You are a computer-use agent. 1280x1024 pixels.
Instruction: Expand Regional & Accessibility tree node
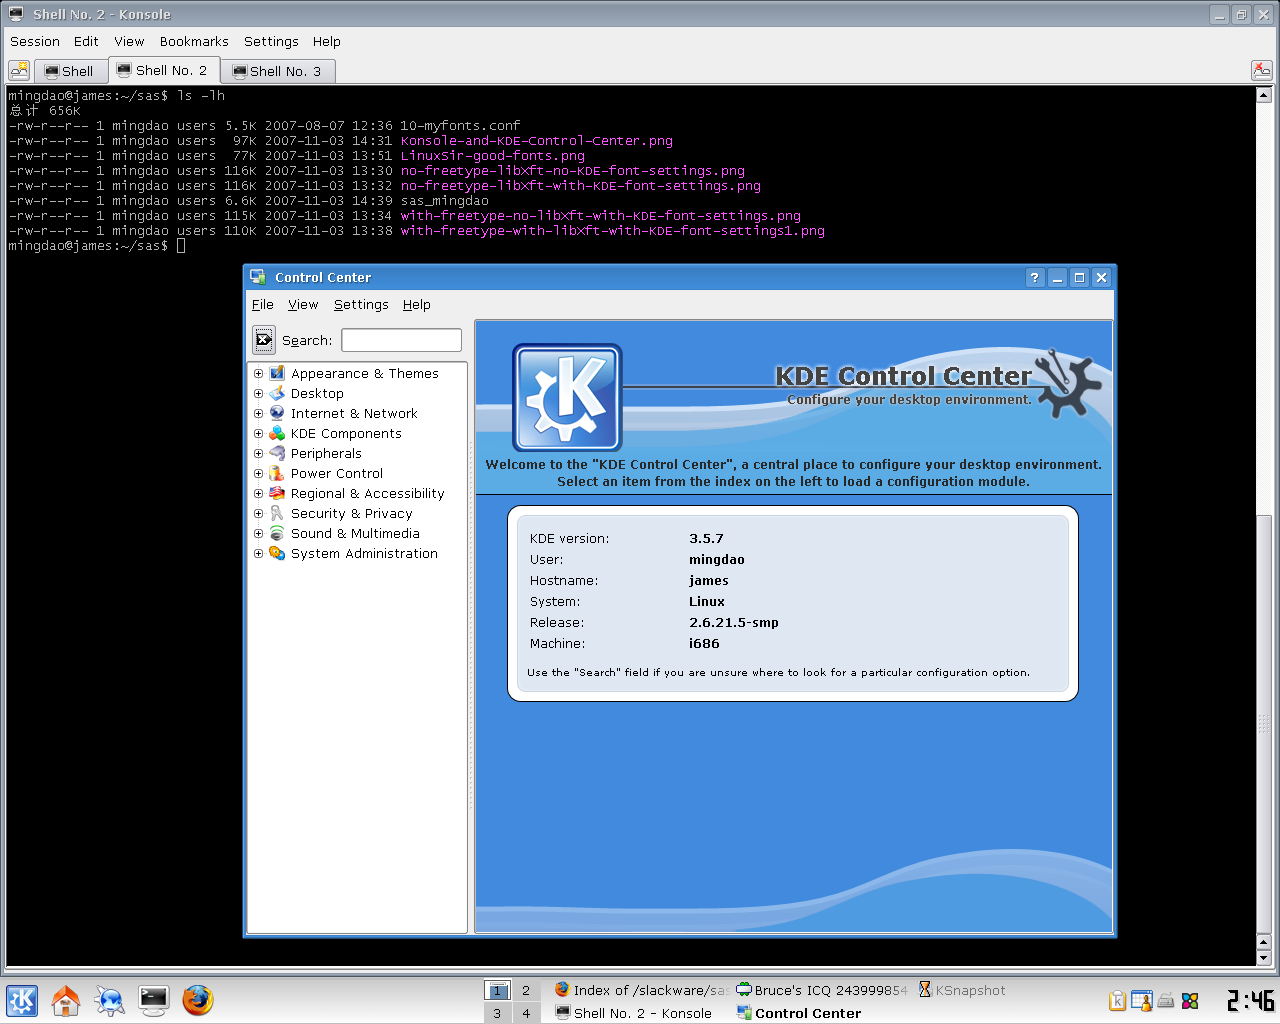[x=258, y=493]
